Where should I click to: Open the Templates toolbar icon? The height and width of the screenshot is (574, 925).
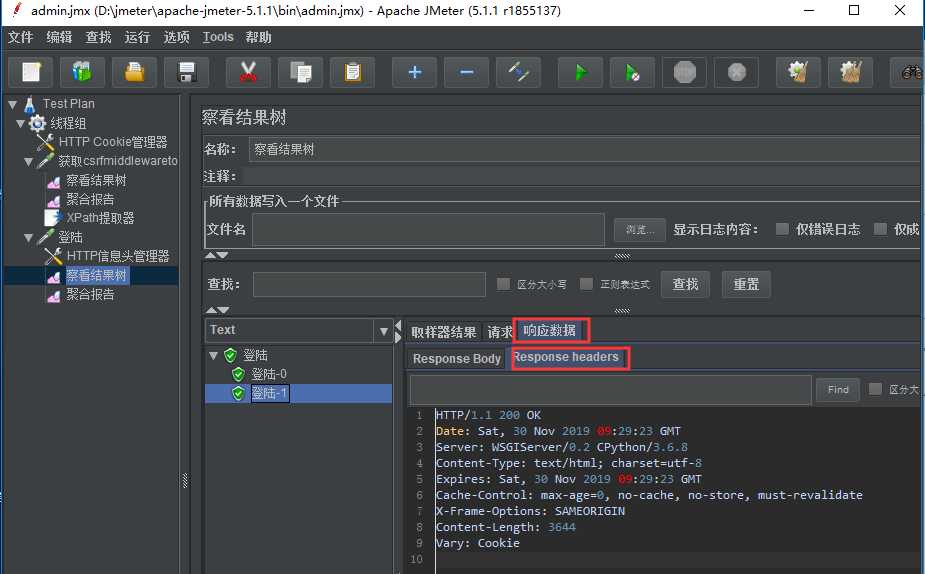(x=83, y=73)
